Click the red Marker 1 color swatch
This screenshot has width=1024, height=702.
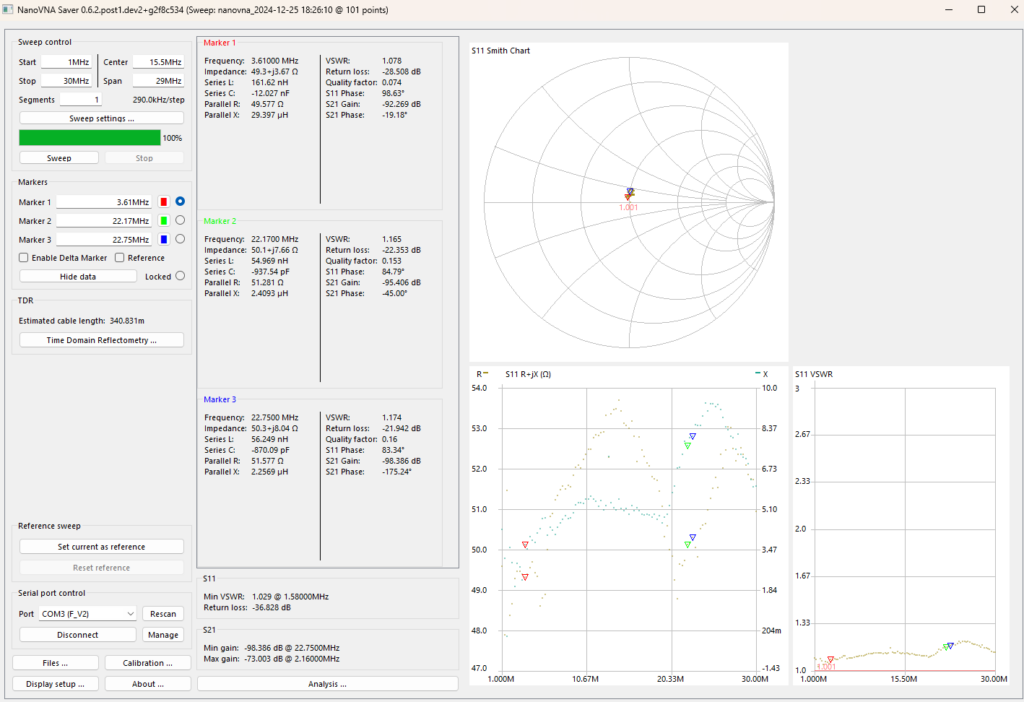point(164,202)
